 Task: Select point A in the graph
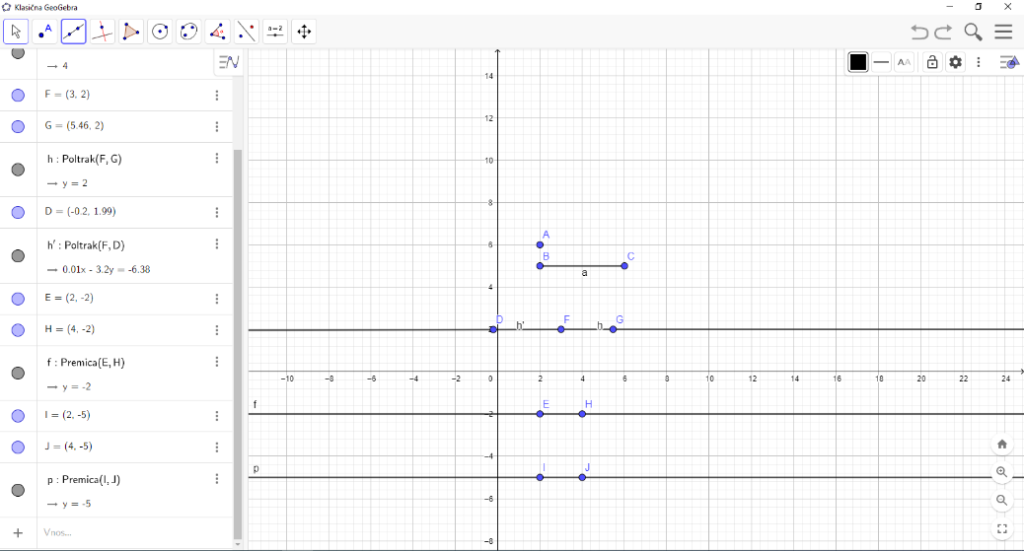pyautogui.click(x=539, y=245)
